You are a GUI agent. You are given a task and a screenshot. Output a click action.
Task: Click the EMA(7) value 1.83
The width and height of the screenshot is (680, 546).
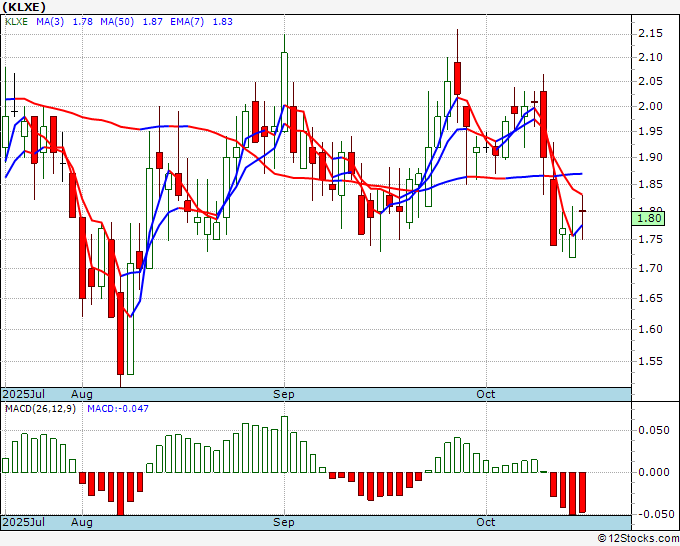222,22
